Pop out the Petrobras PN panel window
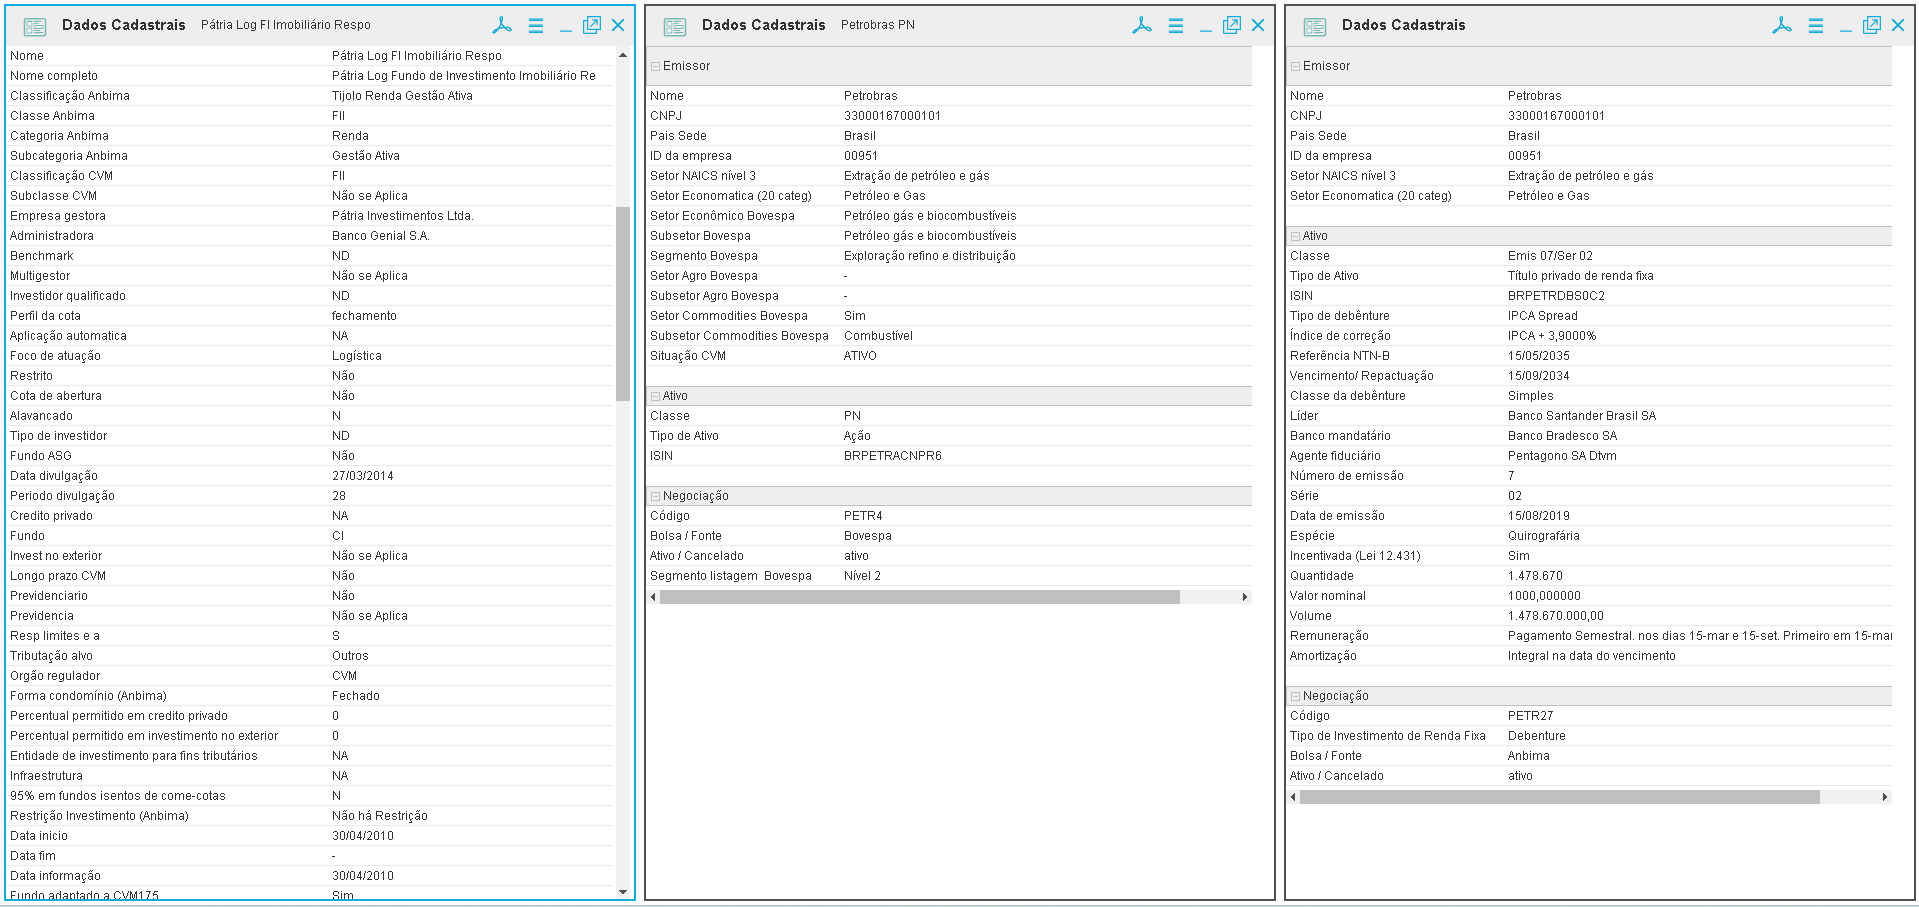This screenshot has height=907, width=1919. coord(1232,25)
